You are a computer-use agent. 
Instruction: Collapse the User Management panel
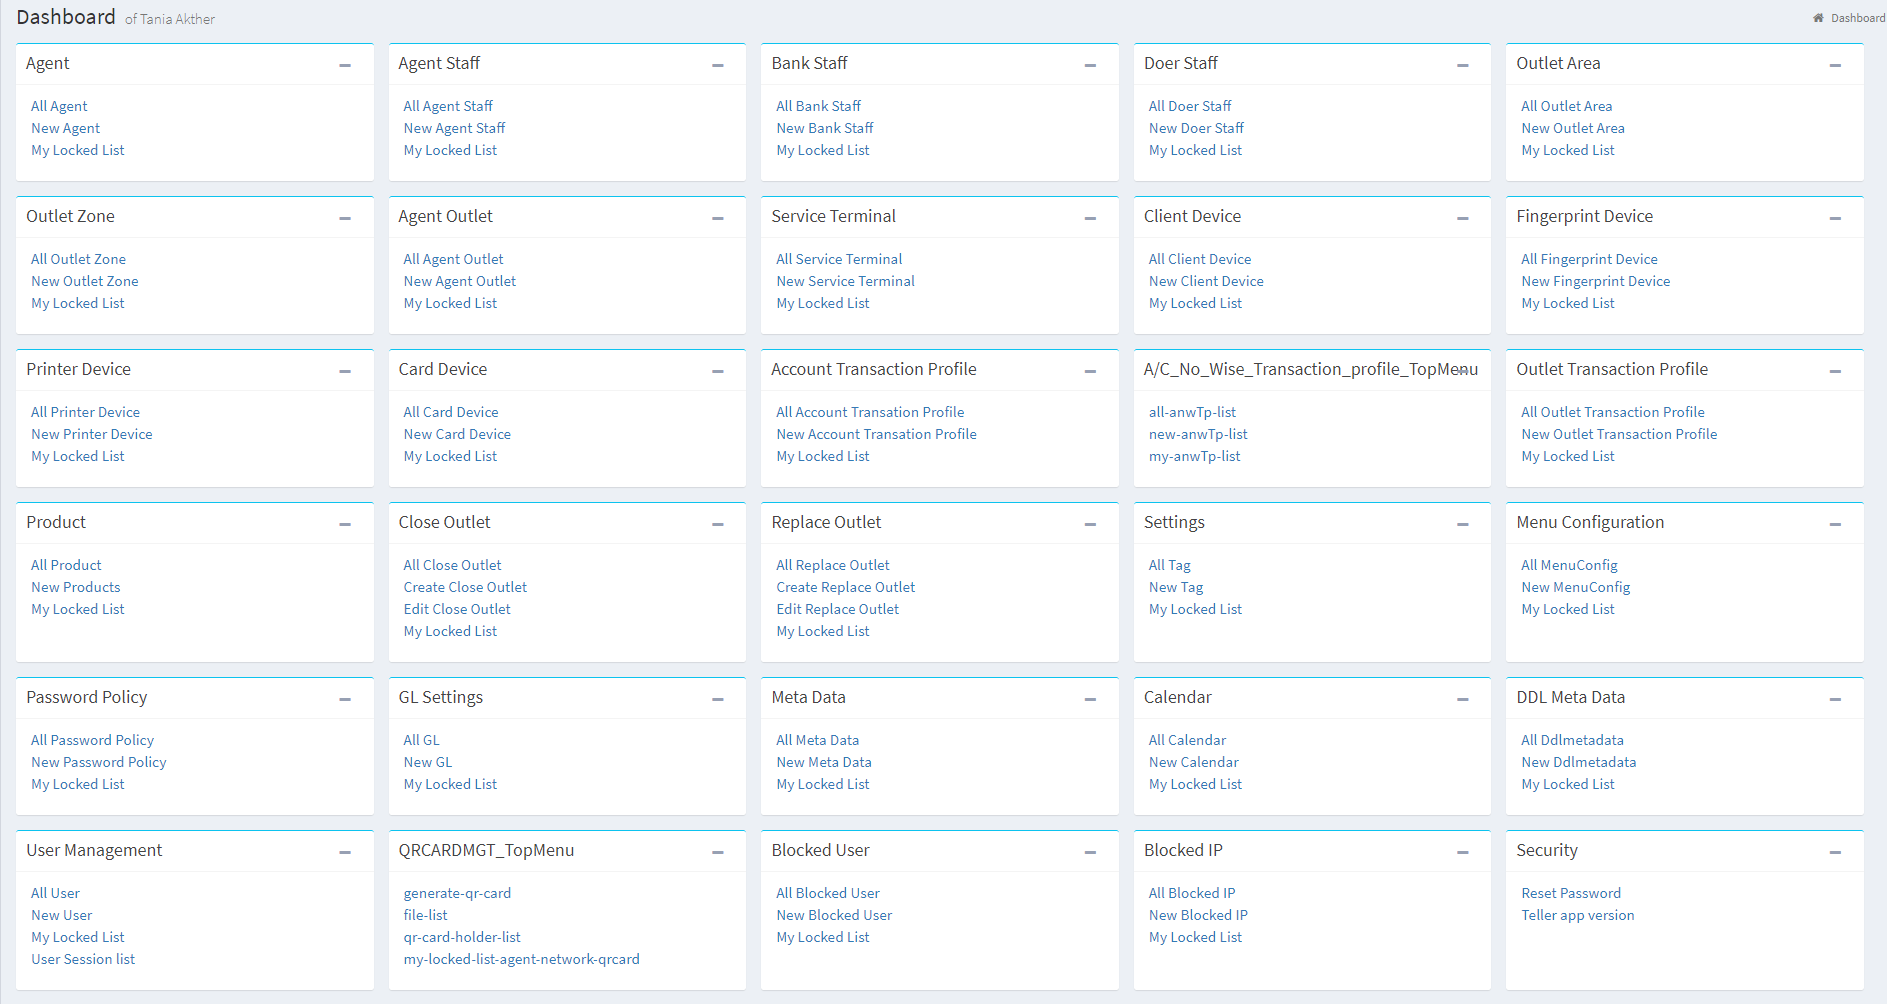(345, 852)
